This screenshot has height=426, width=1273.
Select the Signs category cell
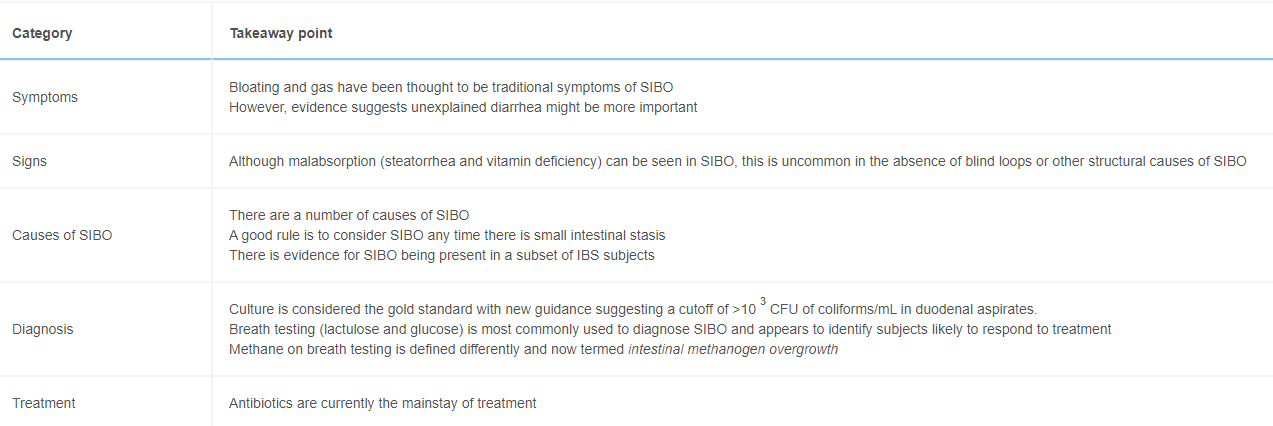point(29,161)
